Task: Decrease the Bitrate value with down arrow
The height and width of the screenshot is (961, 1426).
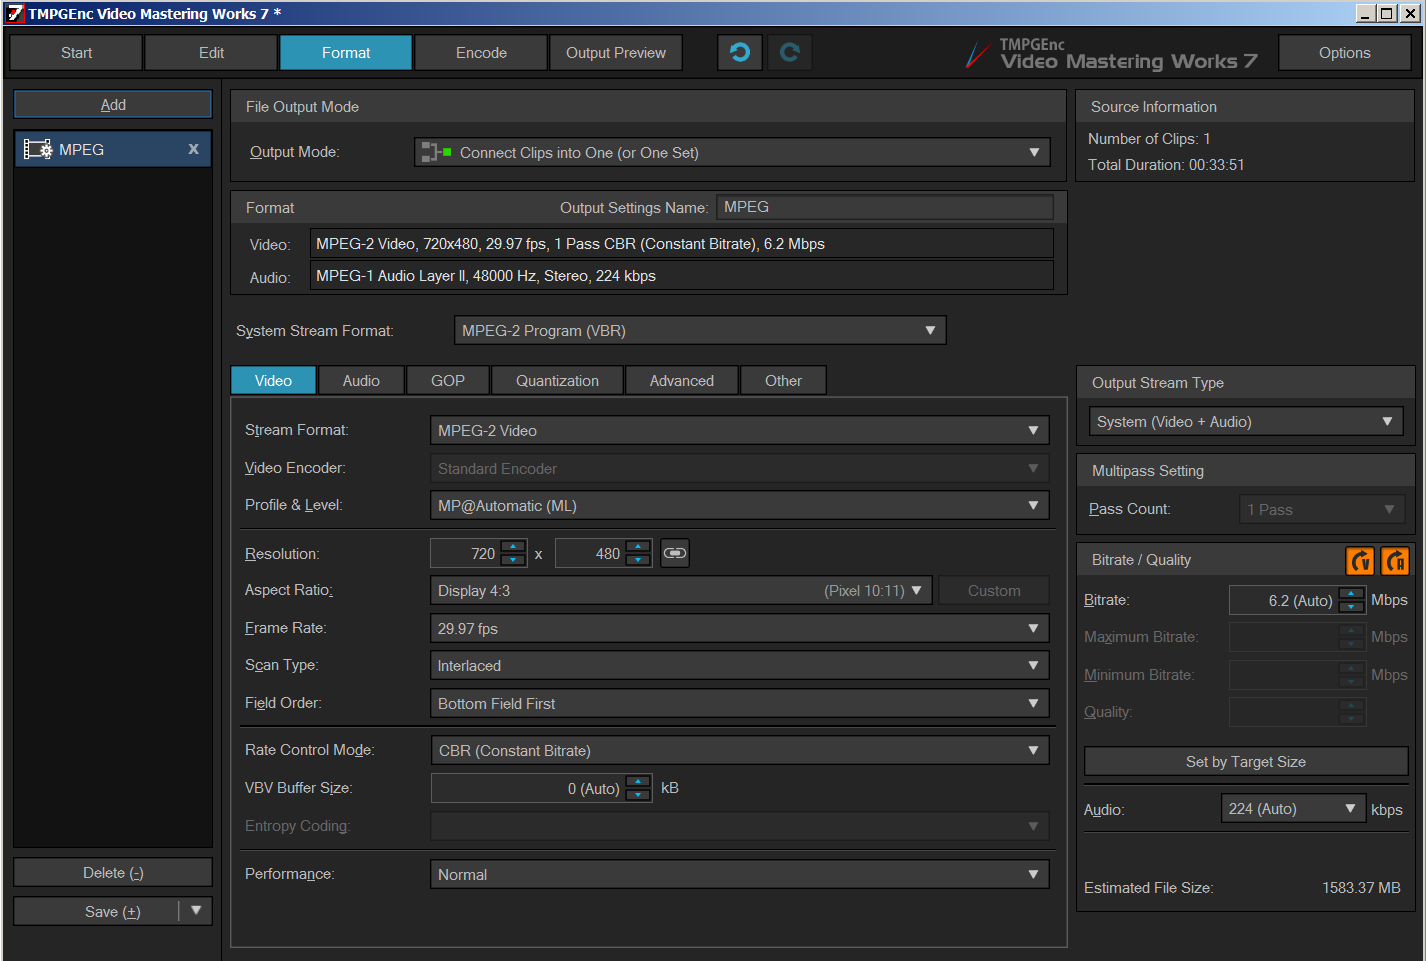Action: (x=1351, y=607)
